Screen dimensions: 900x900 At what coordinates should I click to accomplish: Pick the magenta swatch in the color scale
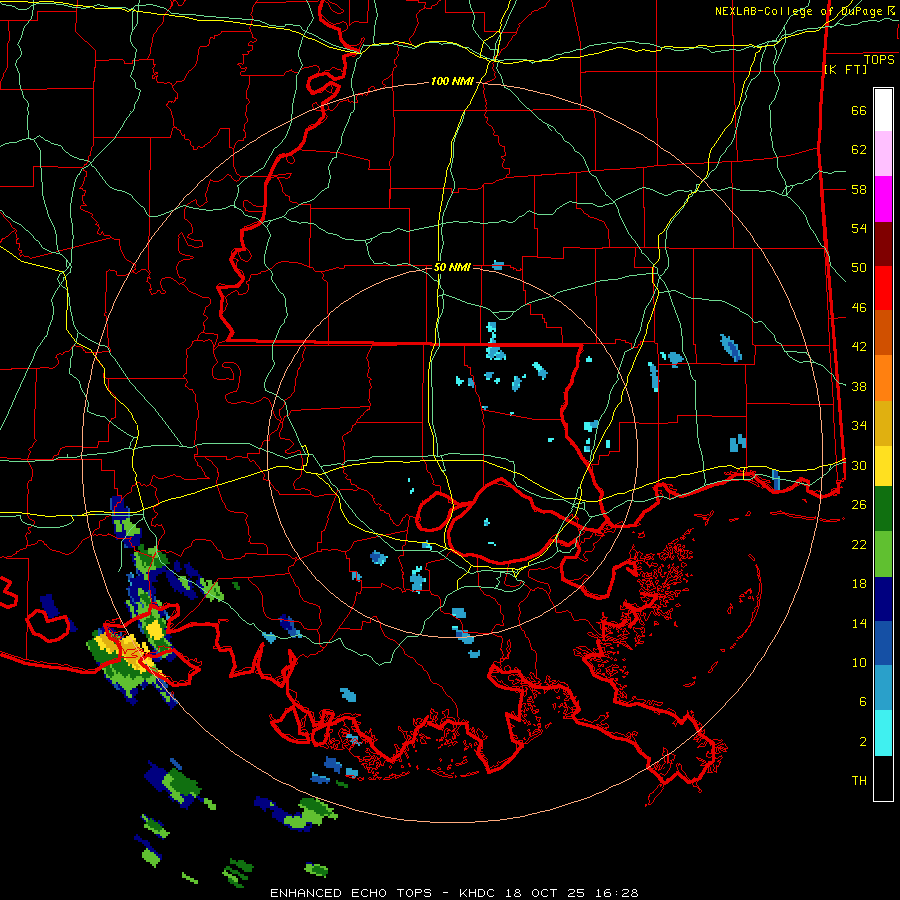point(883,199)
